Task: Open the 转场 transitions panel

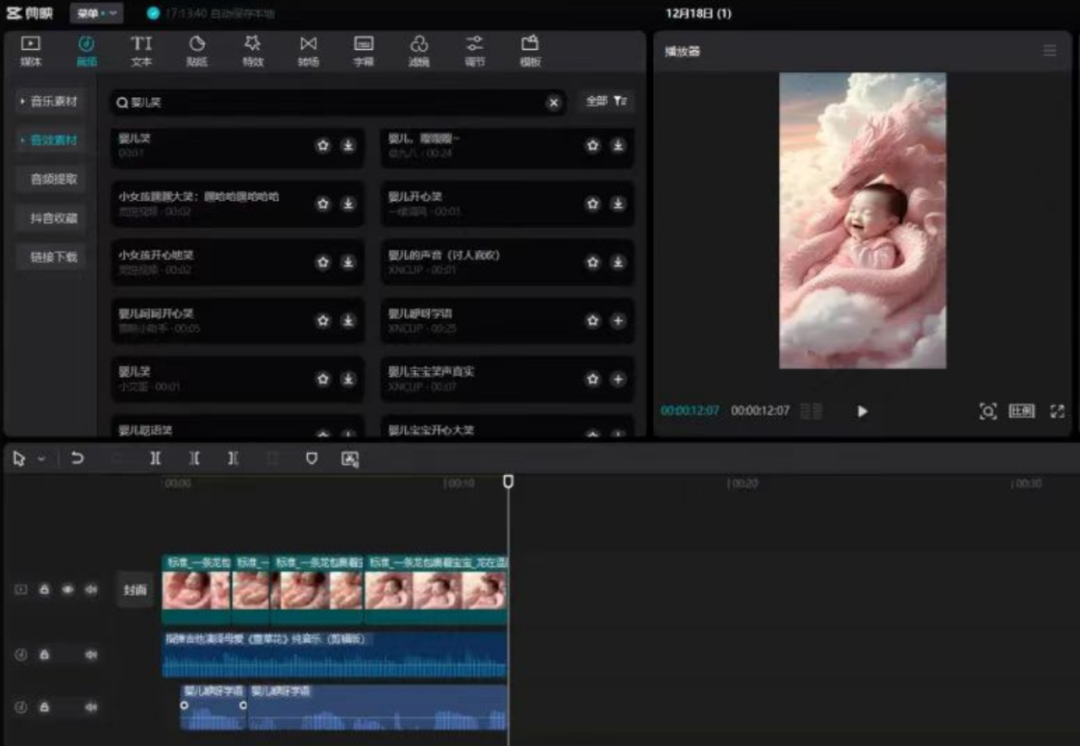Action: click(308, 50)
